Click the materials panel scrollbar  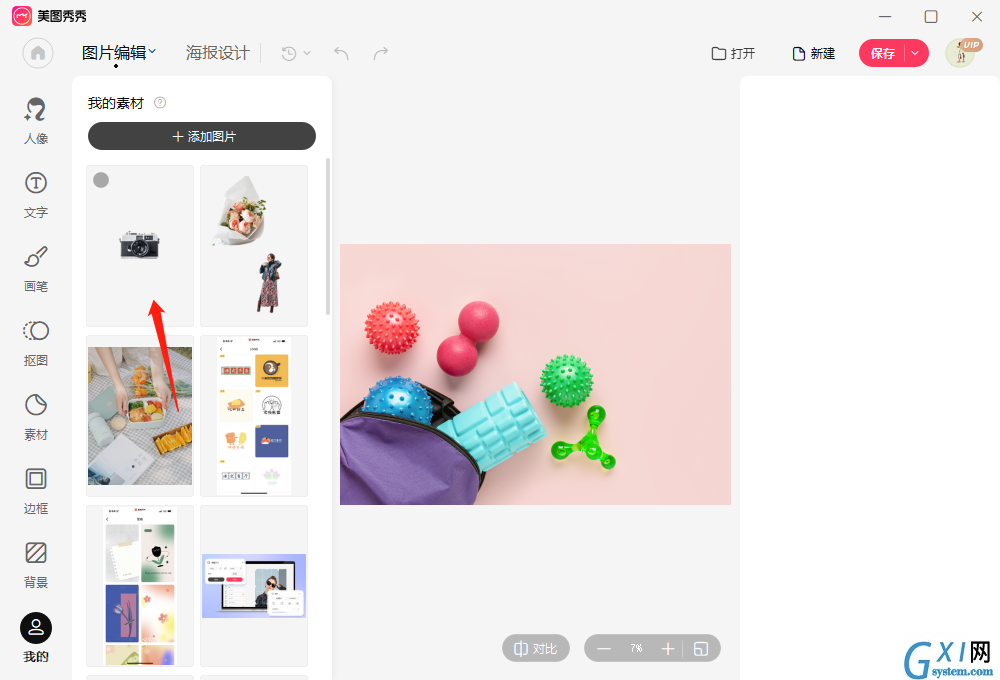click(x=328, y=236)
